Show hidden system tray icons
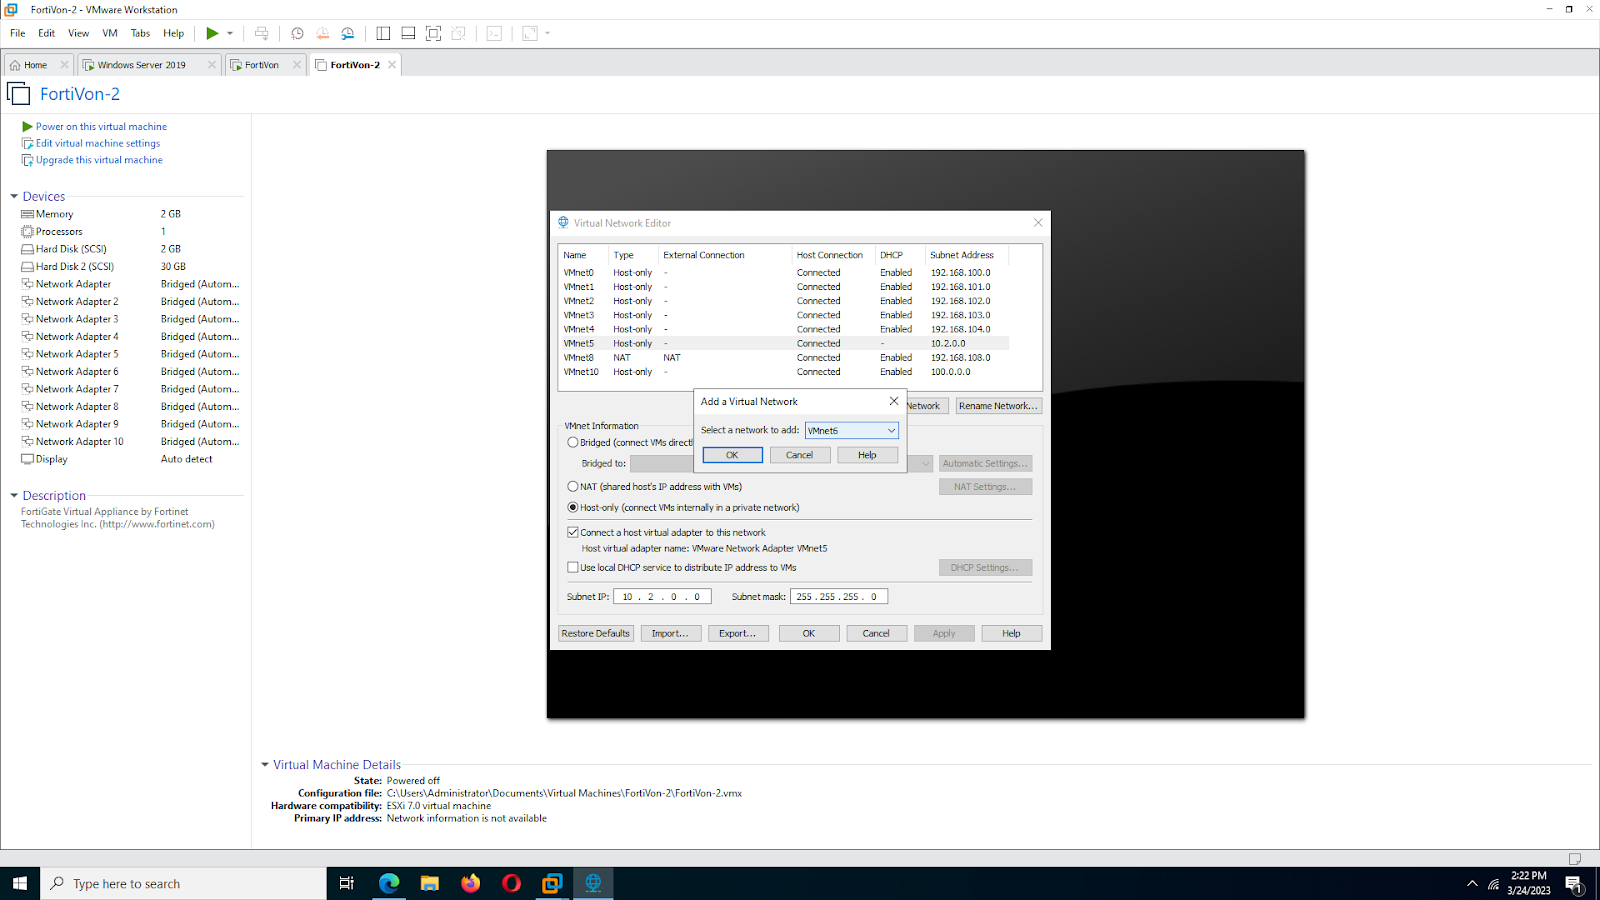 click(1472, 884)
